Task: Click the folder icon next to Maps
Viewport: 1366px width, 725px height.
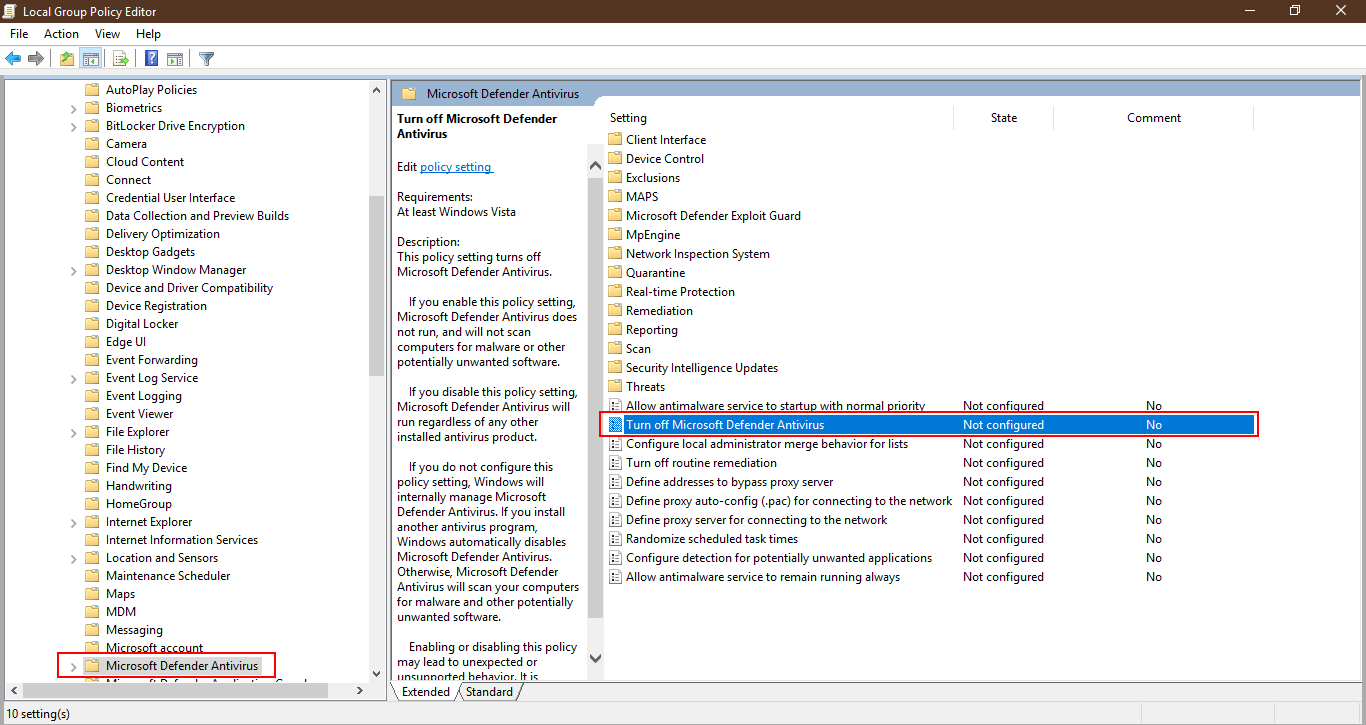Action: tap(92, 594)
